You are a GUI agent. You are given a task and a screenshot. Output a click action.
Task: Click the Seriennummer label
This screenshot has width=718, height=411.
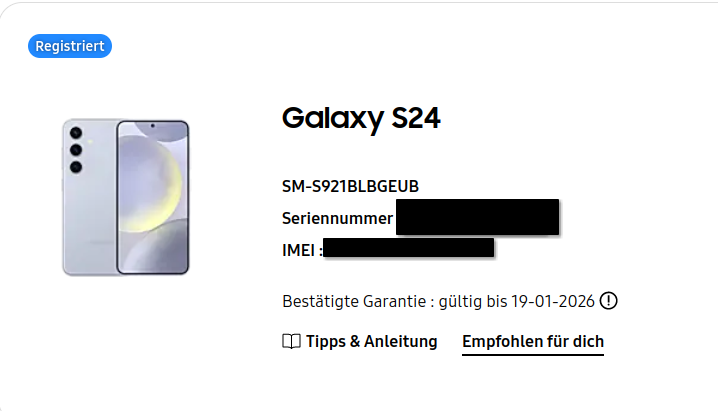tap(337, 218)
